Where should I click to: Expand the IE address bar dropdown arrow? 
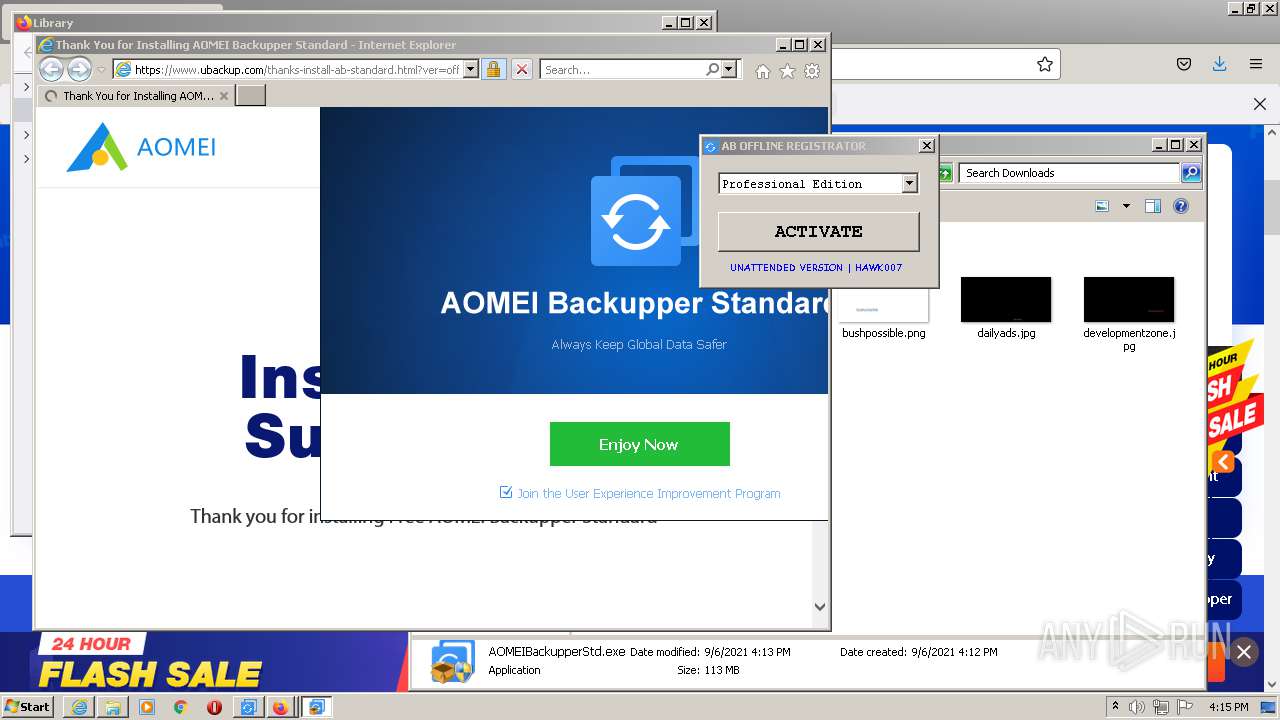pyautogui.click(x=470, y=70)
